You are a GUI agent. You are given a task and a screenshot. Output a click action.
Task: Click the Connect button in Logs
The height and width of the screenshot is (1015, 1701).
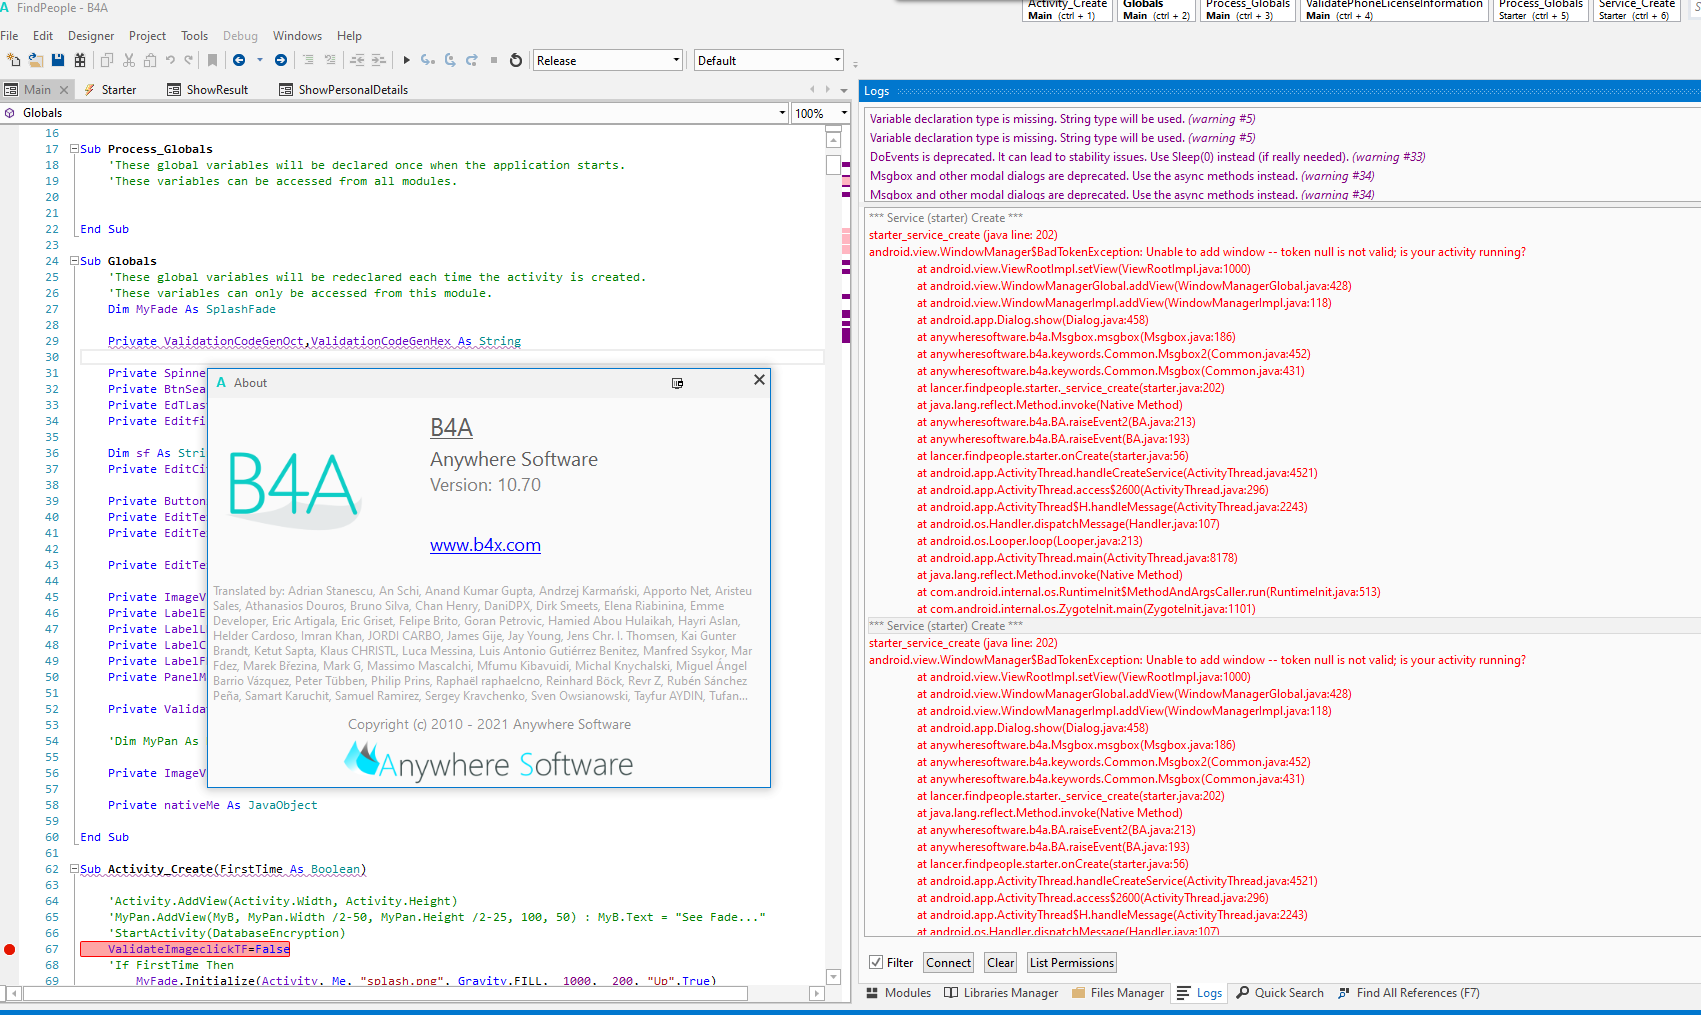coord(949,962)
